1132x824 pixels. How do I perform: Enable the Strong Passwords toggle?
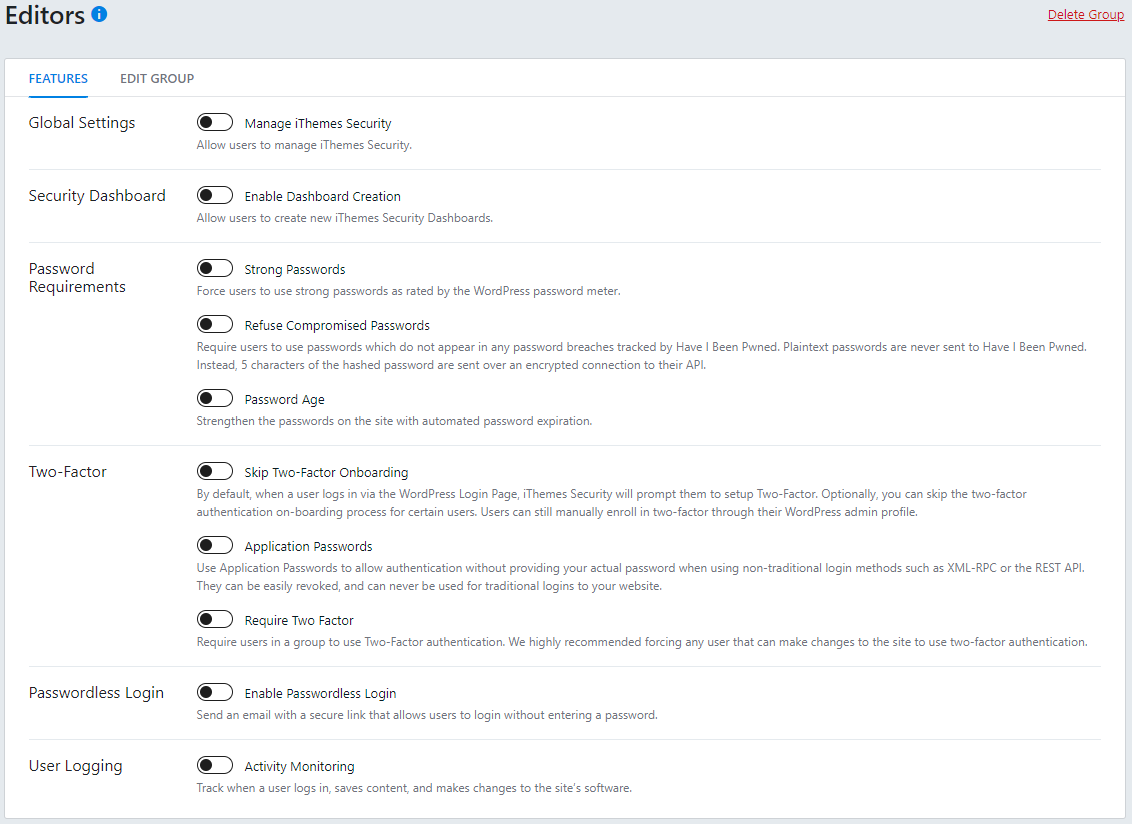click(x=214, y=267)
